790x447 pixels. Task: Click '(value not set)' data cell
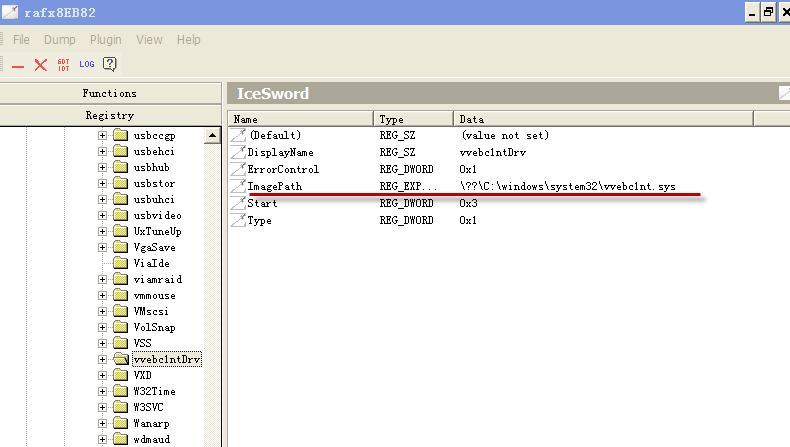505,135
